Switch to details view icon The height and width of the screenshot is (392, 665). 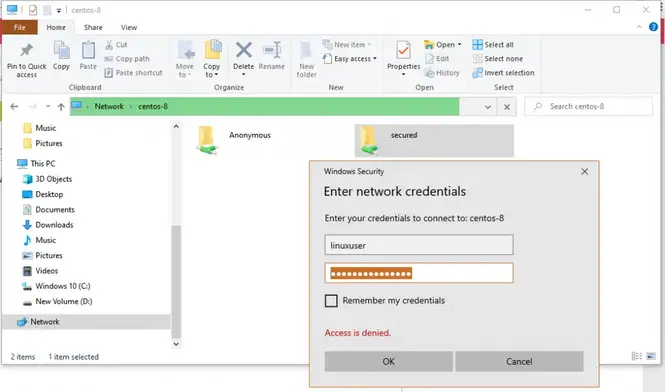(637, 356)
